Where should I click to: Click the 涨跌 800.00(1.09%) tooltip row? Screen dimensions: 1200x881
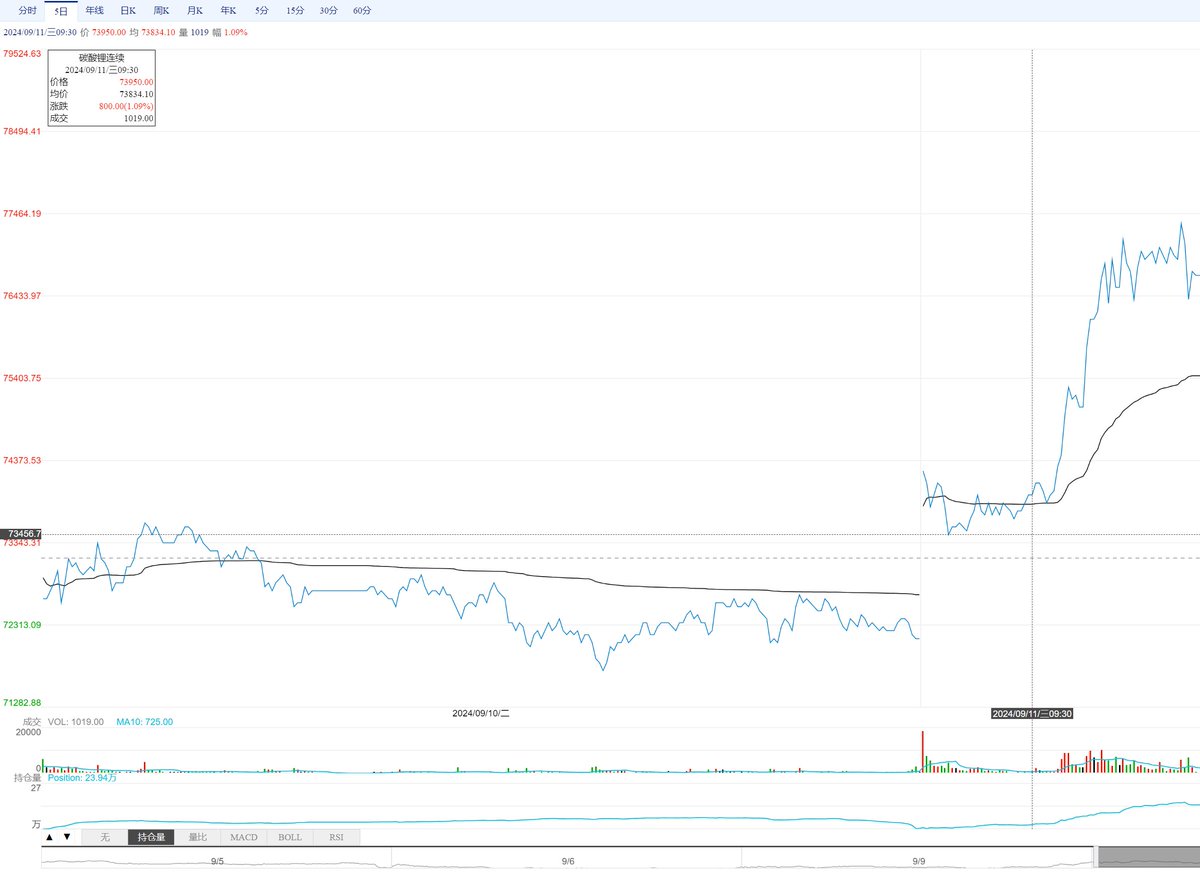pos(101,106)
